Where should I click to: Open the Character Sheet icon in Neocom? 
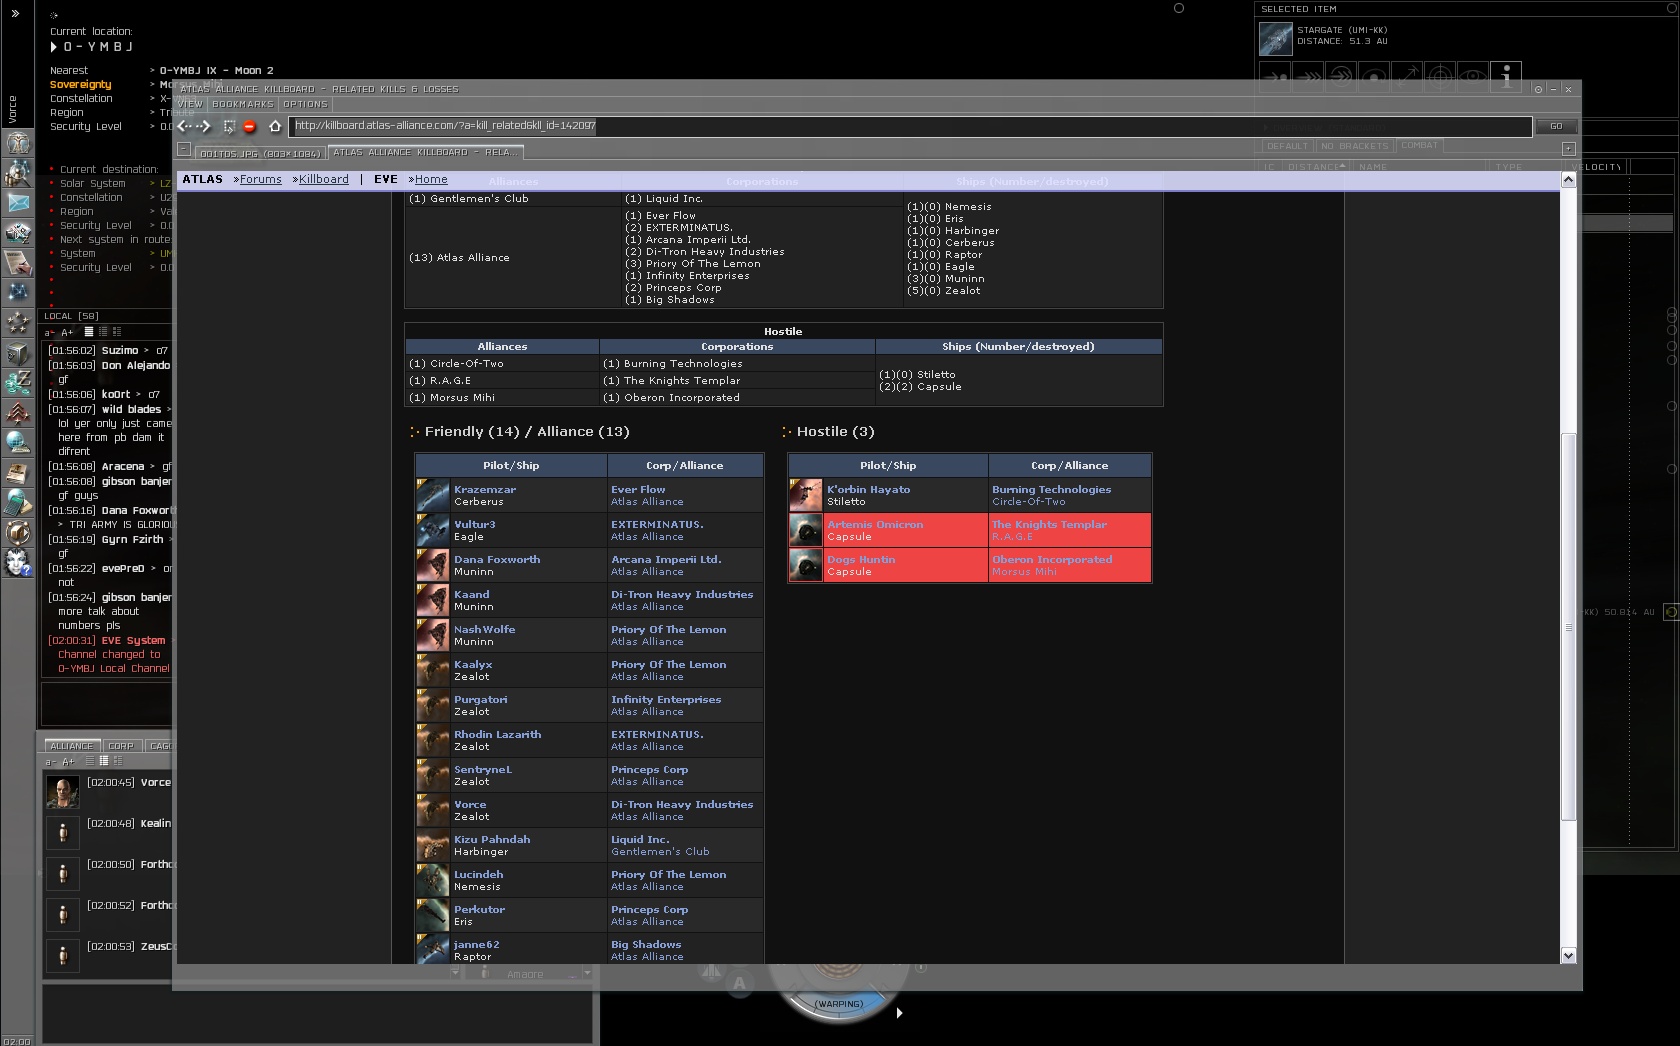click(18, 143)
